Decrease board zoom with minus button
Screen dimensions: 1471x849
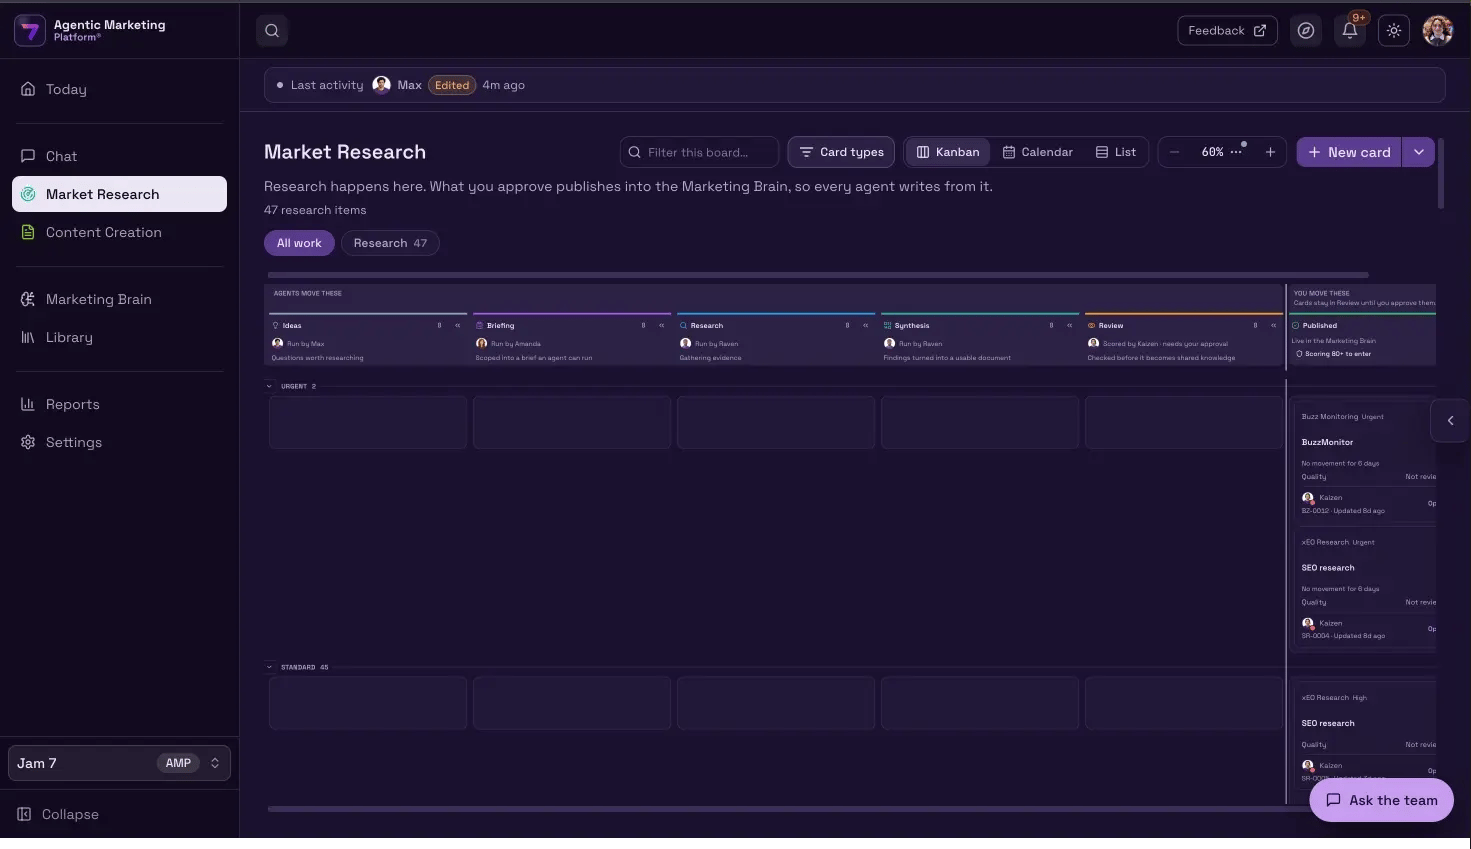coord(1175,152)
